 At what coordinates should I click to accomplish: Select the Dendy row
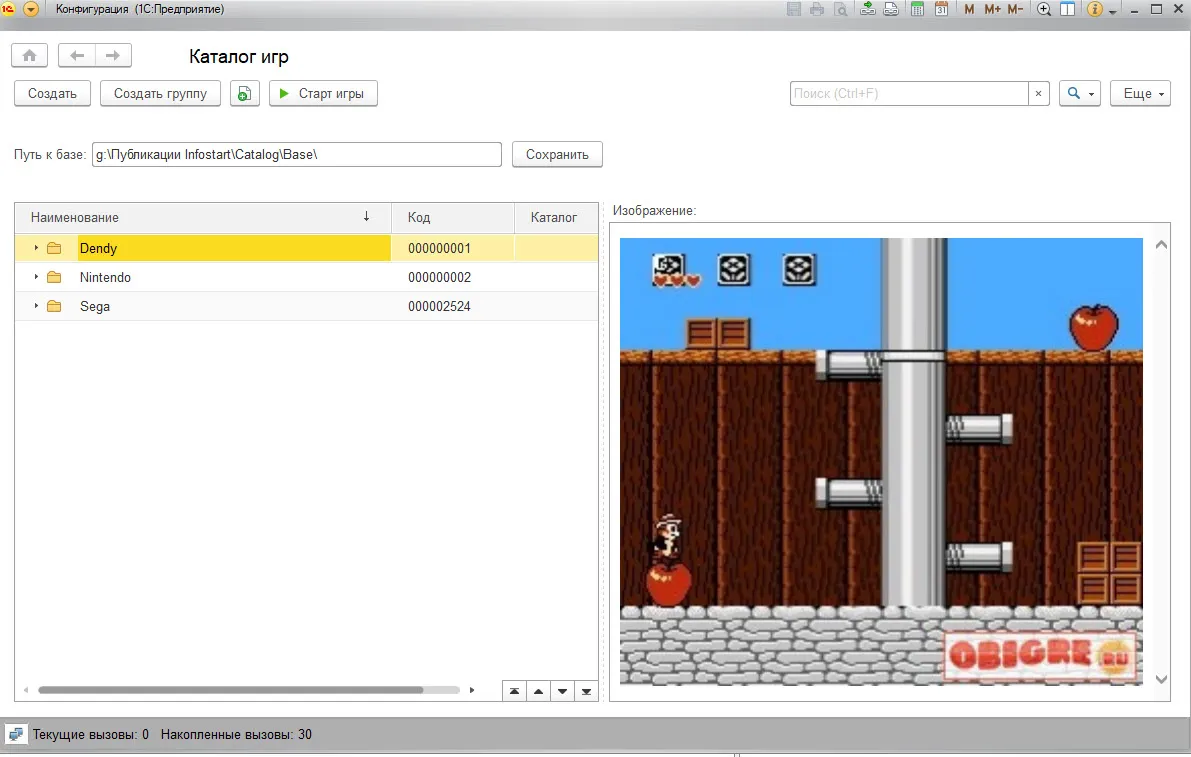coord(306,248)
